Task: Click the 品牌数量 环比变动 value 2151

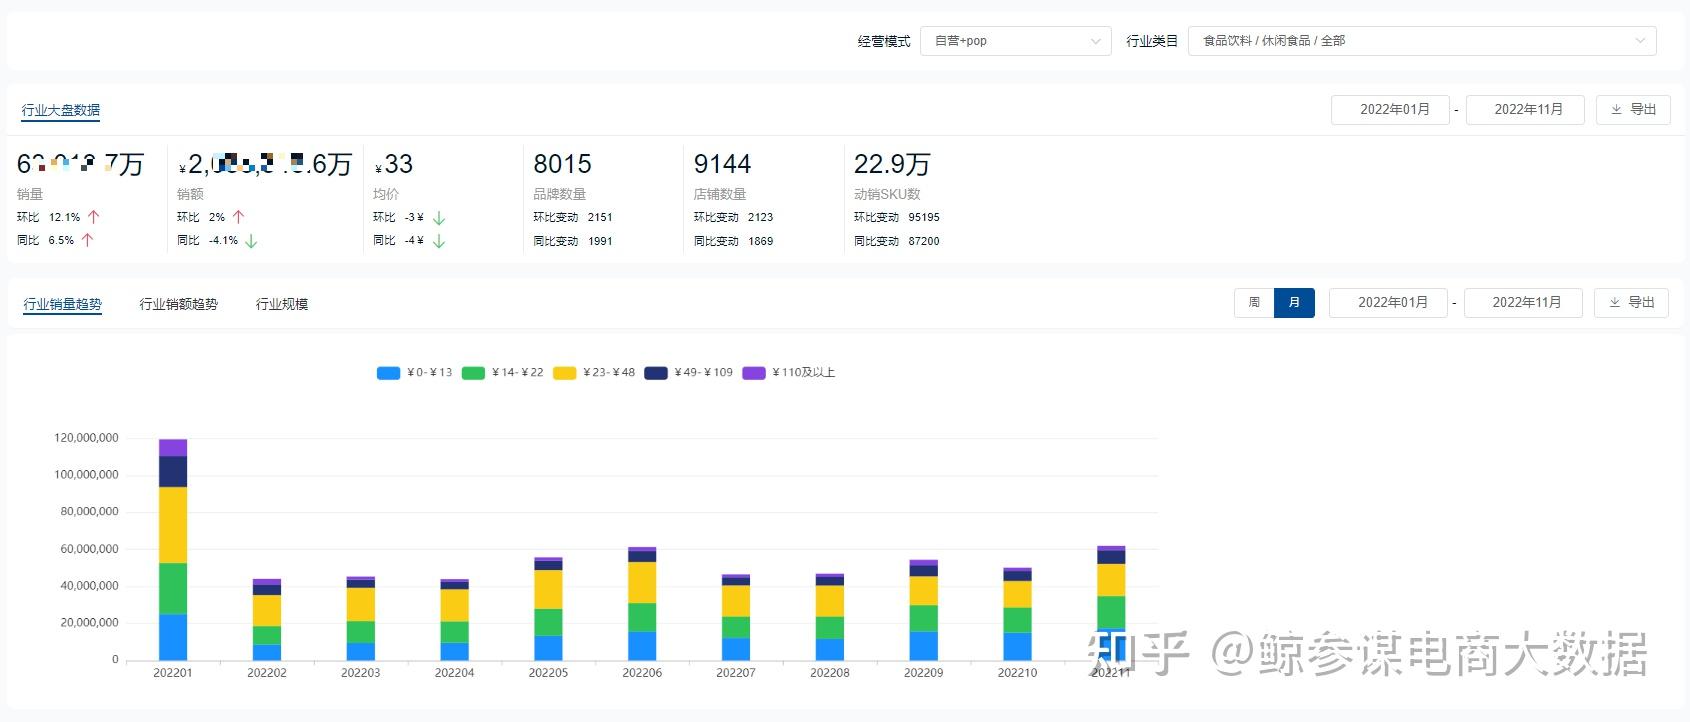Action: 600,217
